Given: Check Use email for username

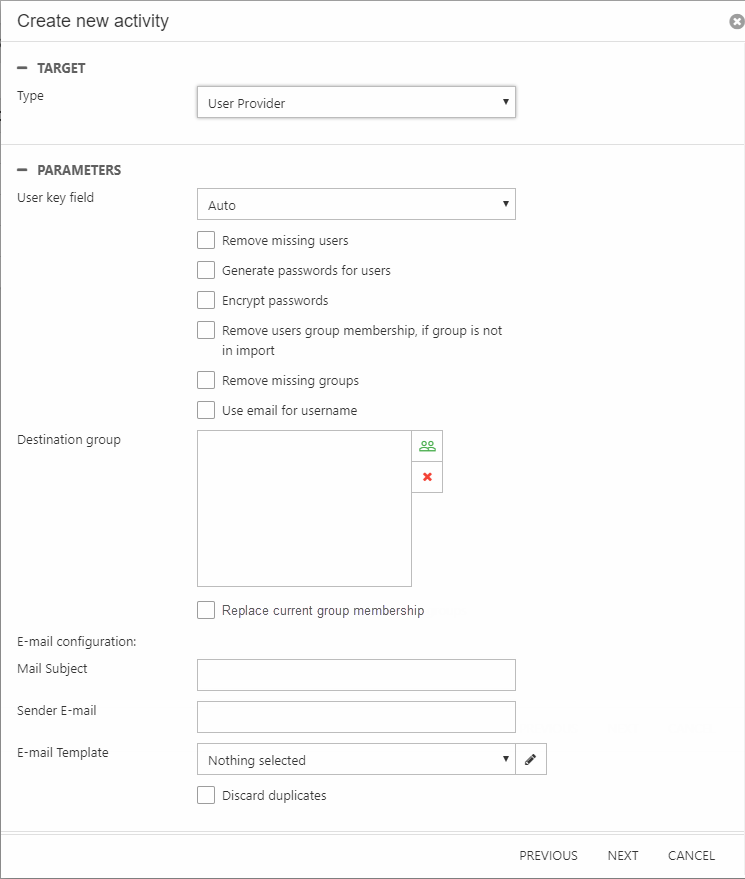Looking at the screenshot, I should pos(206,410).
